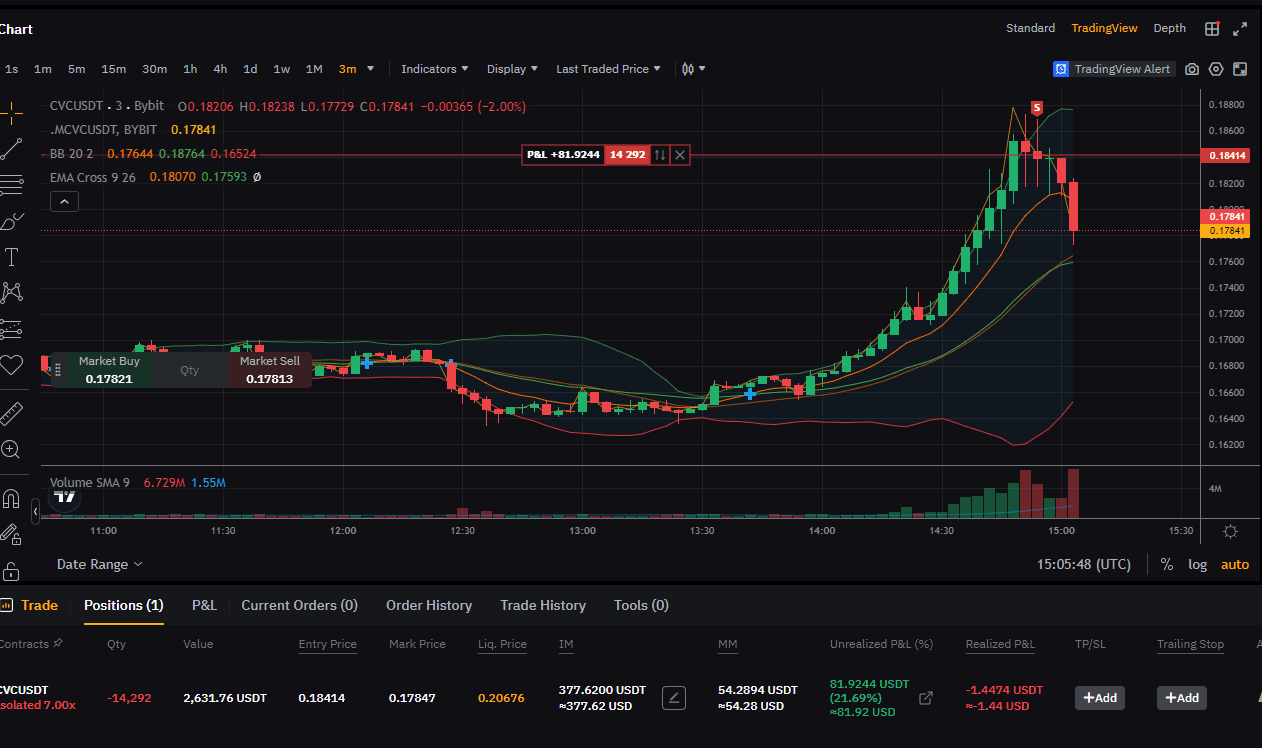Collapse the indicator legend with the chevron

coord(64,202)
